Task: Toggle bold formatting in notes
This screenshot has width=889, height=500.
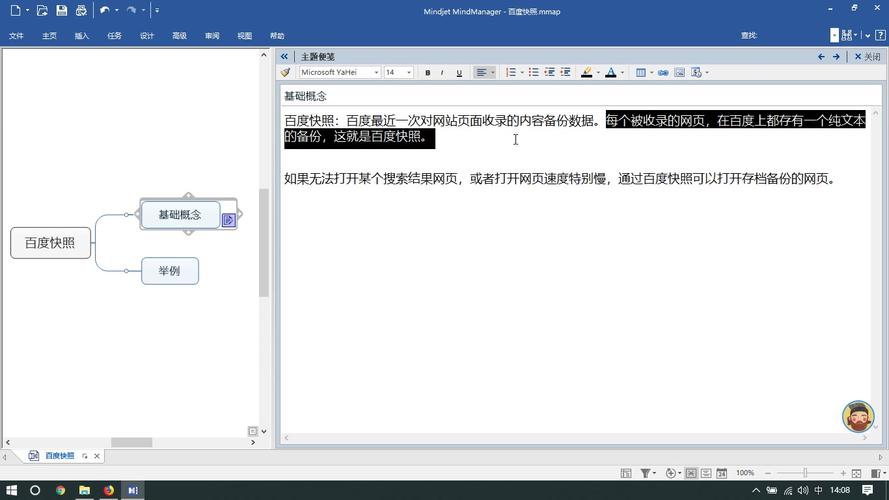Action: pyautogui.click(x=428, y=73)
